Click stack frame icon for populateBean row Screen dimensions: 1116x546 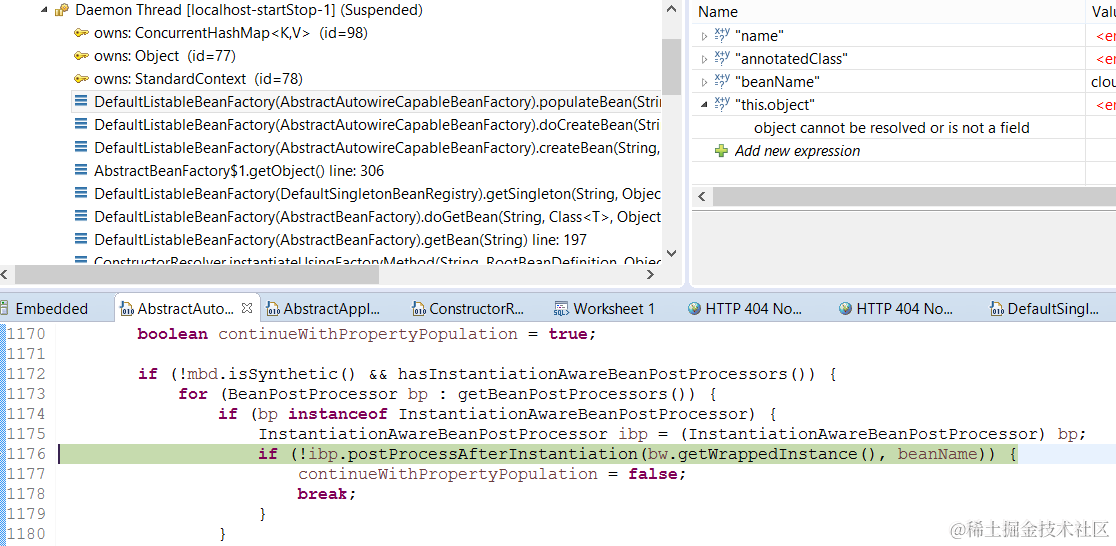point(81,102)
